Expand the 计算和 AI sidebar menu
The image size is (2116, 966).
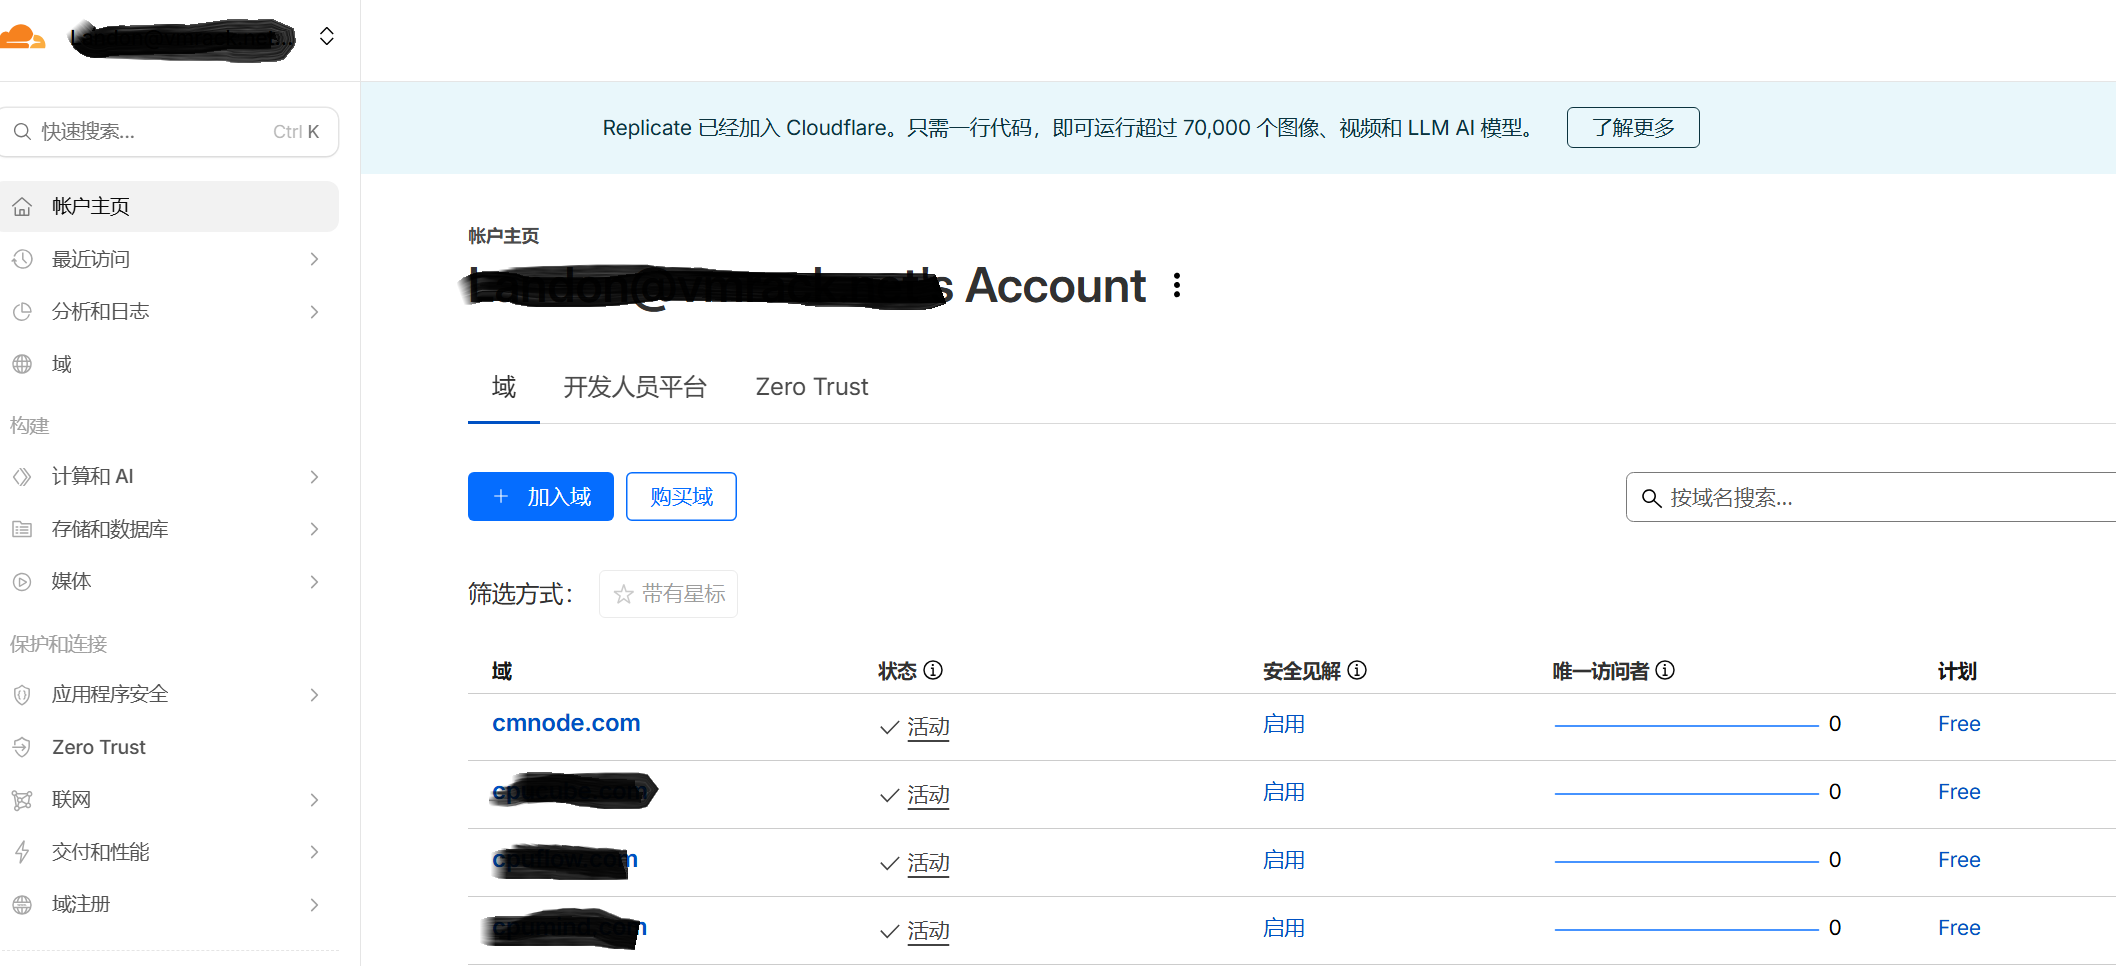click(x=314, y=477)
